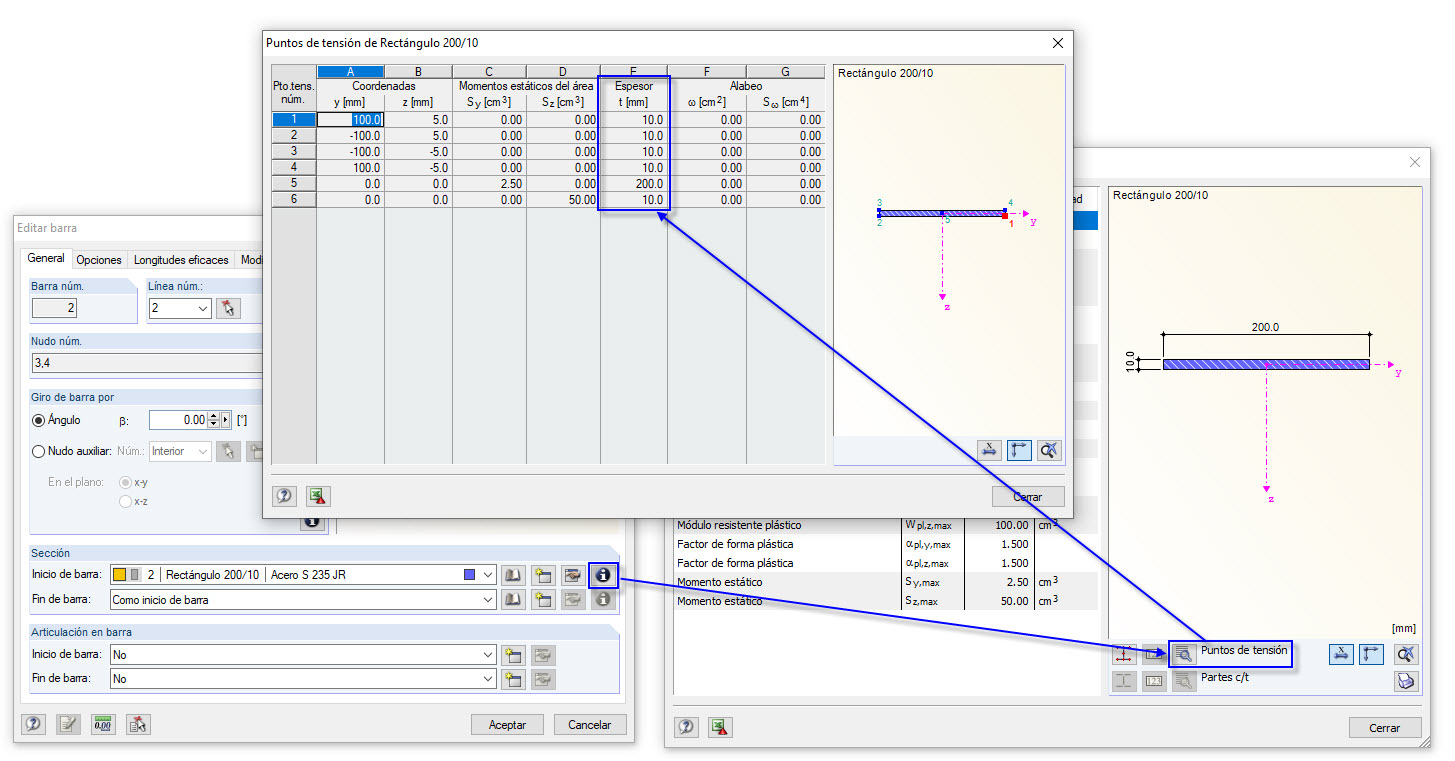Select thickness cell 200.0 in row 5
Screen dimensions: 1455x761
(633, 184)
